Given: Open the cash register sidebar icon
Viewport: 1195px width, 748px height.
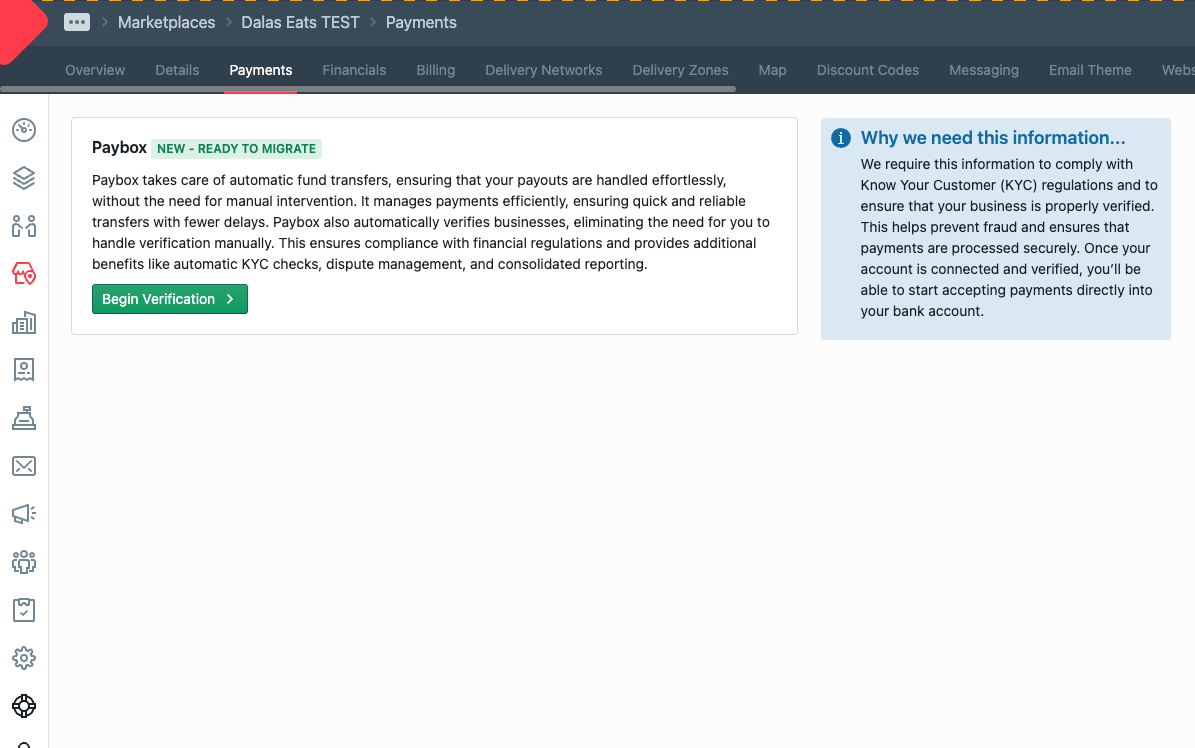Looking at the screenshot, I should tap(24, 418).
